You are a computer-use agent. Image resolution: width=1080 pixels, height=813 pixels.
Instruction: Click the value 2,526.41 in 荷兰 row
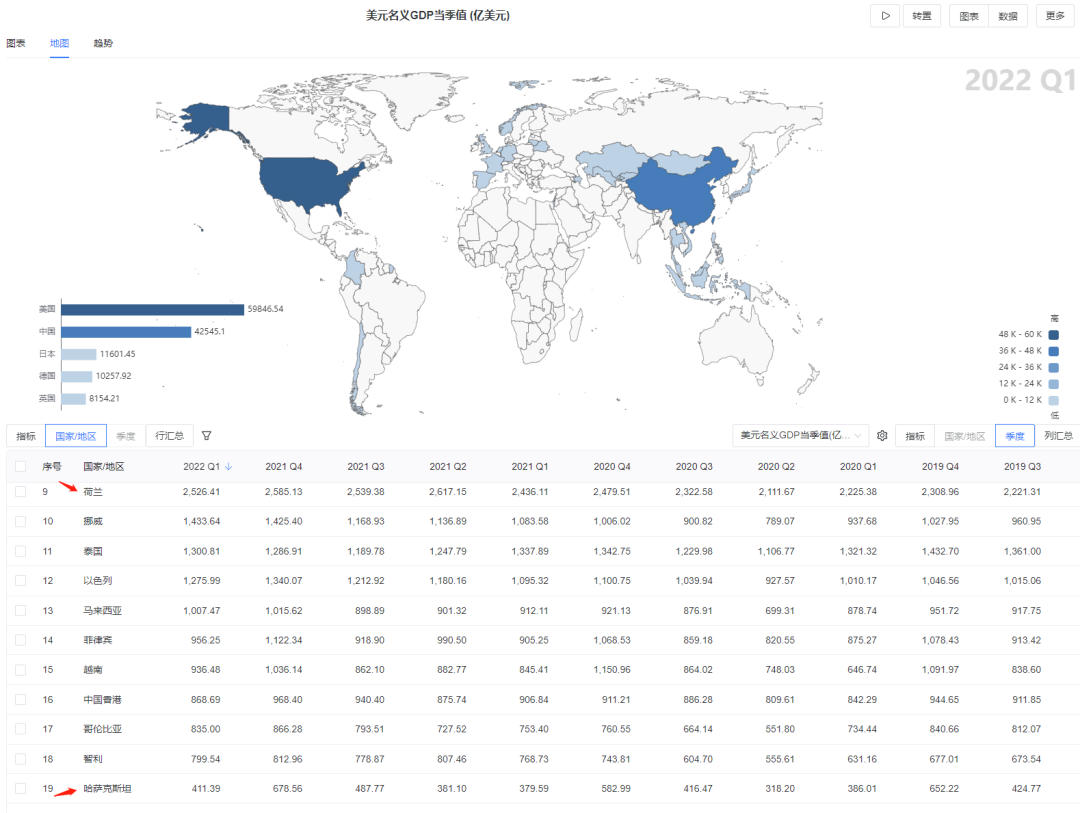tap(201, 492)
